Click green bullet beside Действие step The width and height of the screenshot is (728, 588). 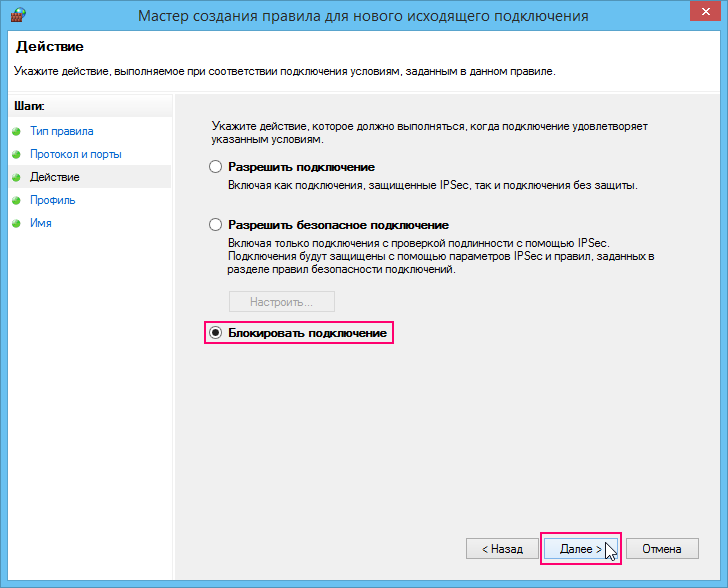pos(17,177)
